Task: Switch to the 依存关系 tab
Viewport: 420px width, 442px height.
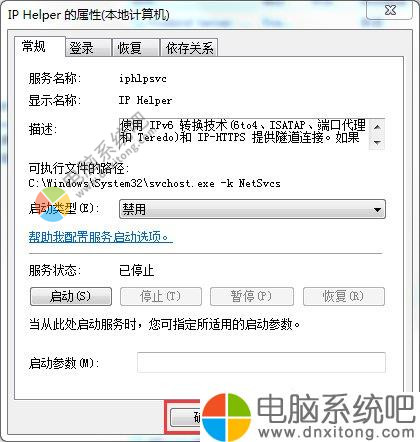Action: (x=189, y=48)
